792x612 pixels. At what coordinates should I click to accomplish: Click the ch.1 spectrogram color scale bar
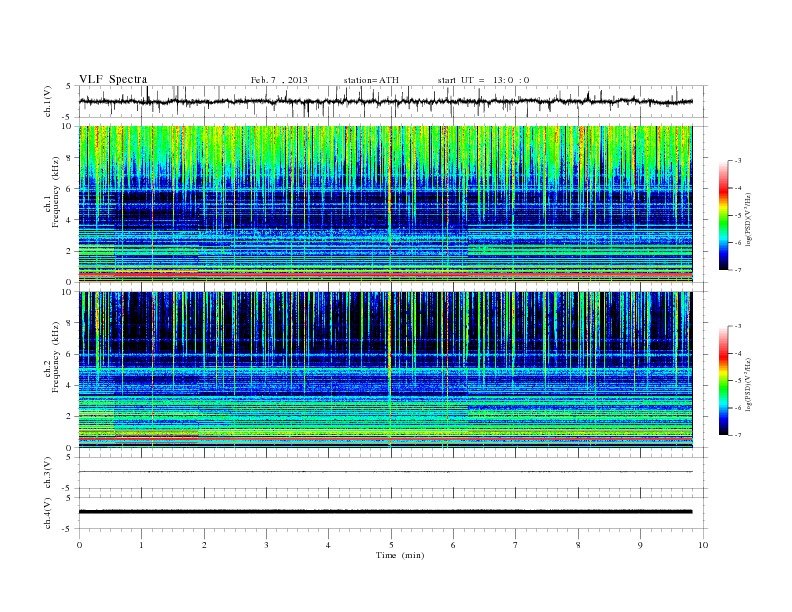coord(724,215)
